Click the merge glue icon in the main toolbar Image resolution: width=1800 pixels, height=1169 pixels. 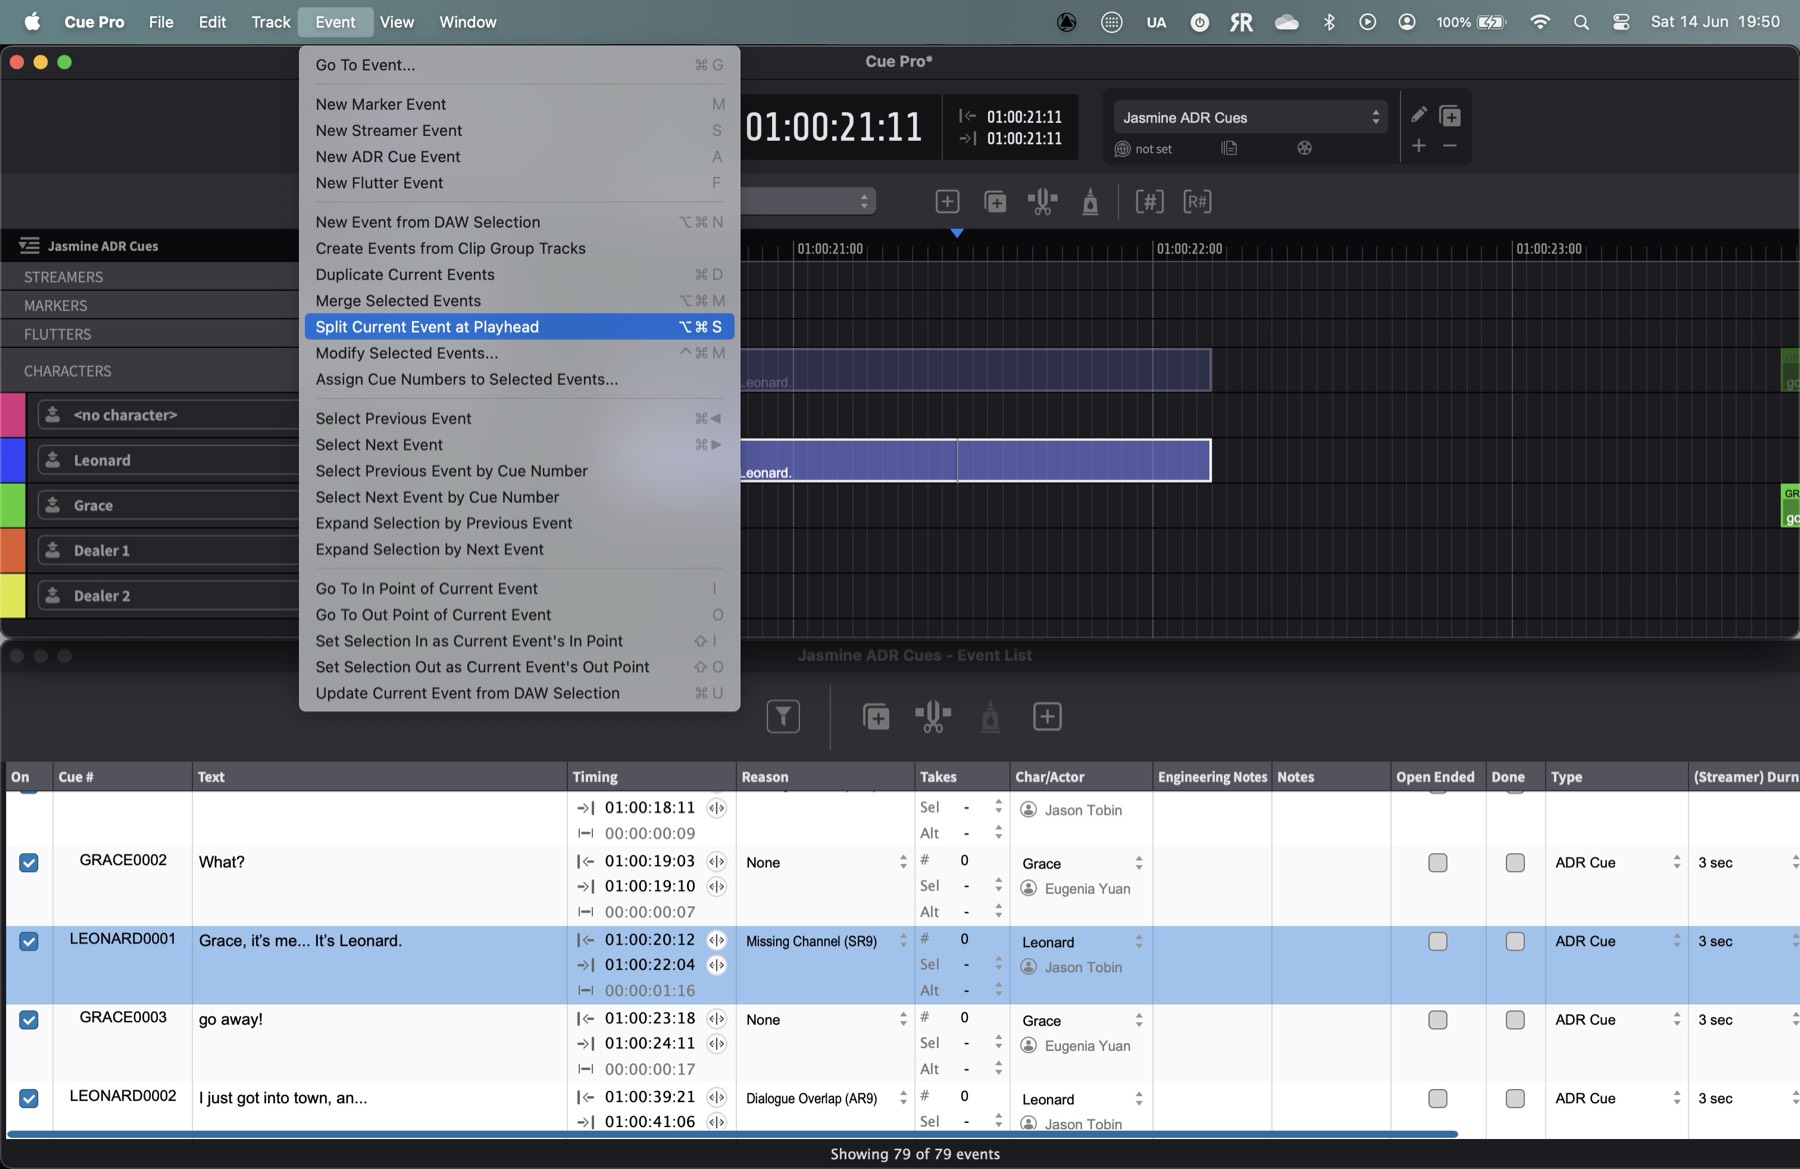1090,202
